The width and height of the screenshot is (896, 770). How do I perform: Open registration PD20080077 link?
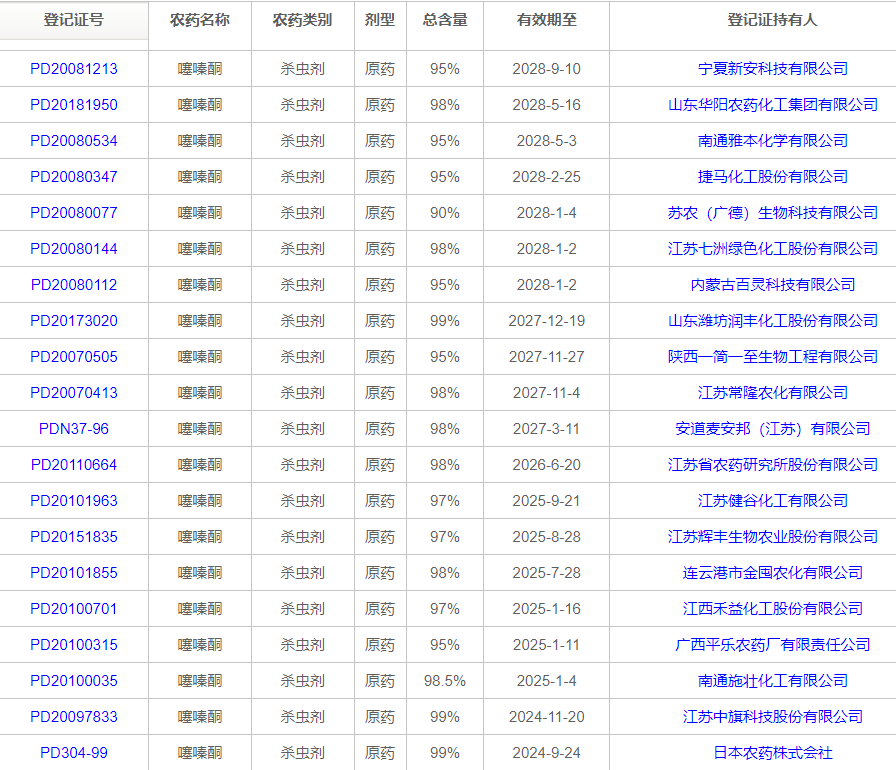[x=74, y=213]
